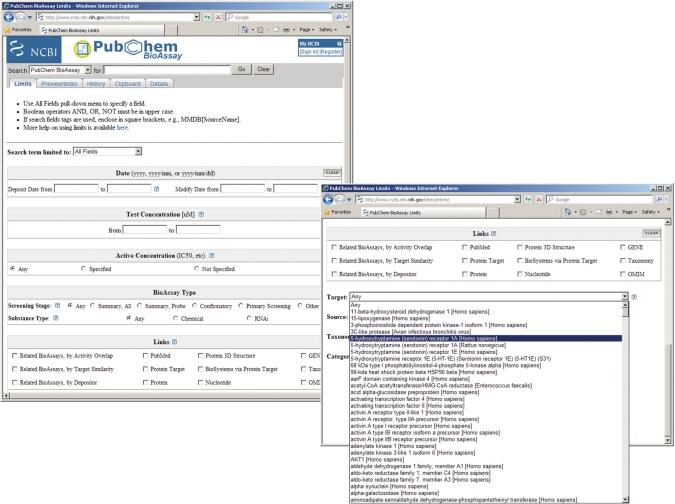Click home icon in left window toolbar
Viewport: 675px width, 504px height.
(245, 30)
